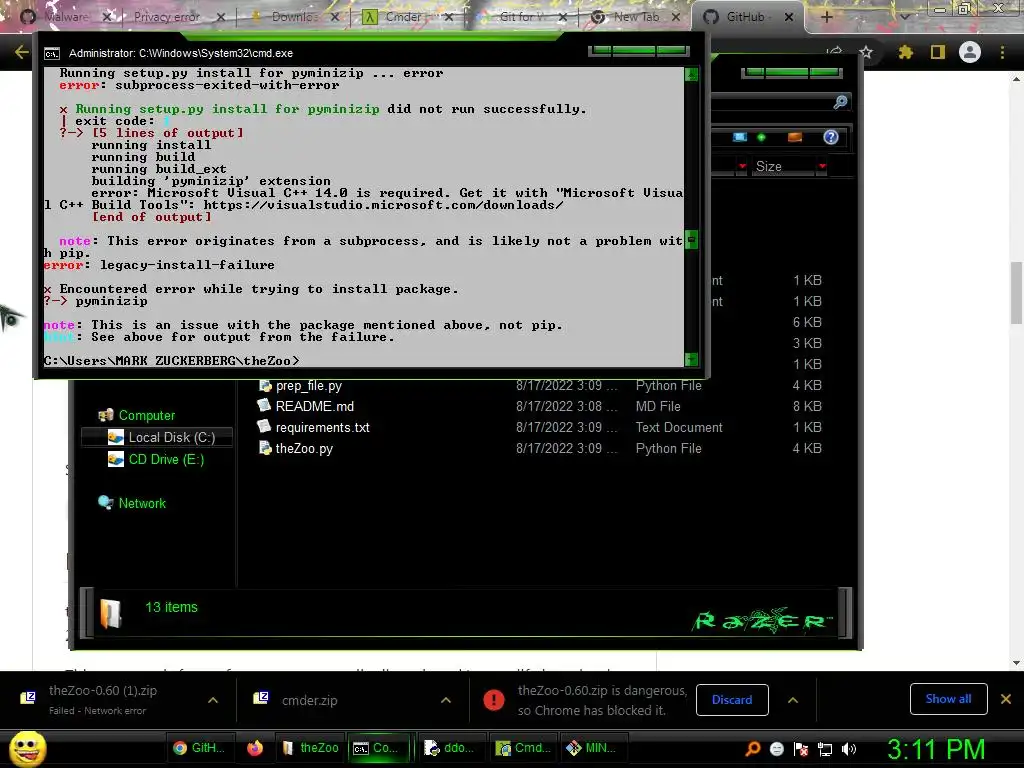Click Chrome's back arrow button
The height and width of the screenshot is (768, 1024).
coord(22,52)
